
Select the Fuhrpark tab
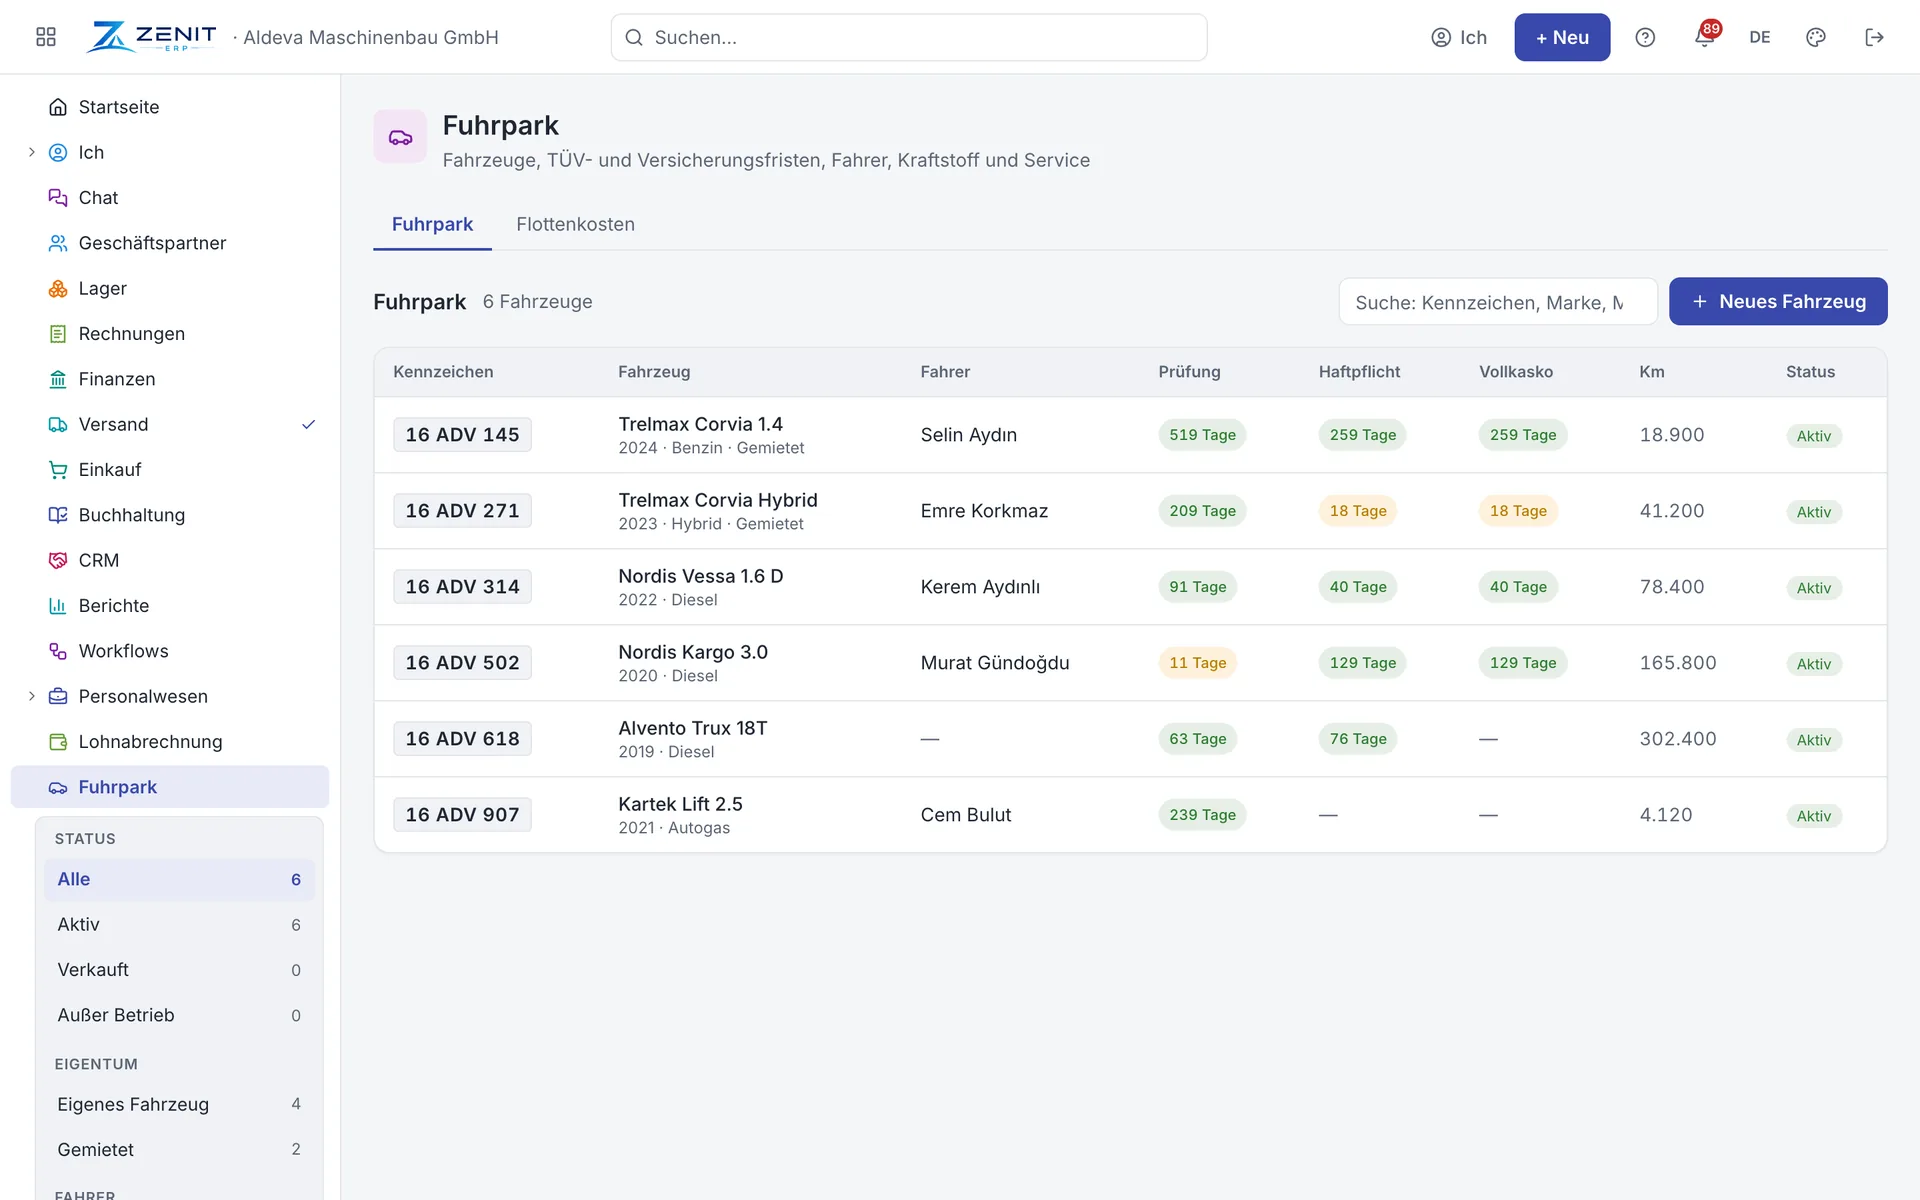pyautogui.click(x=432, y=224)
